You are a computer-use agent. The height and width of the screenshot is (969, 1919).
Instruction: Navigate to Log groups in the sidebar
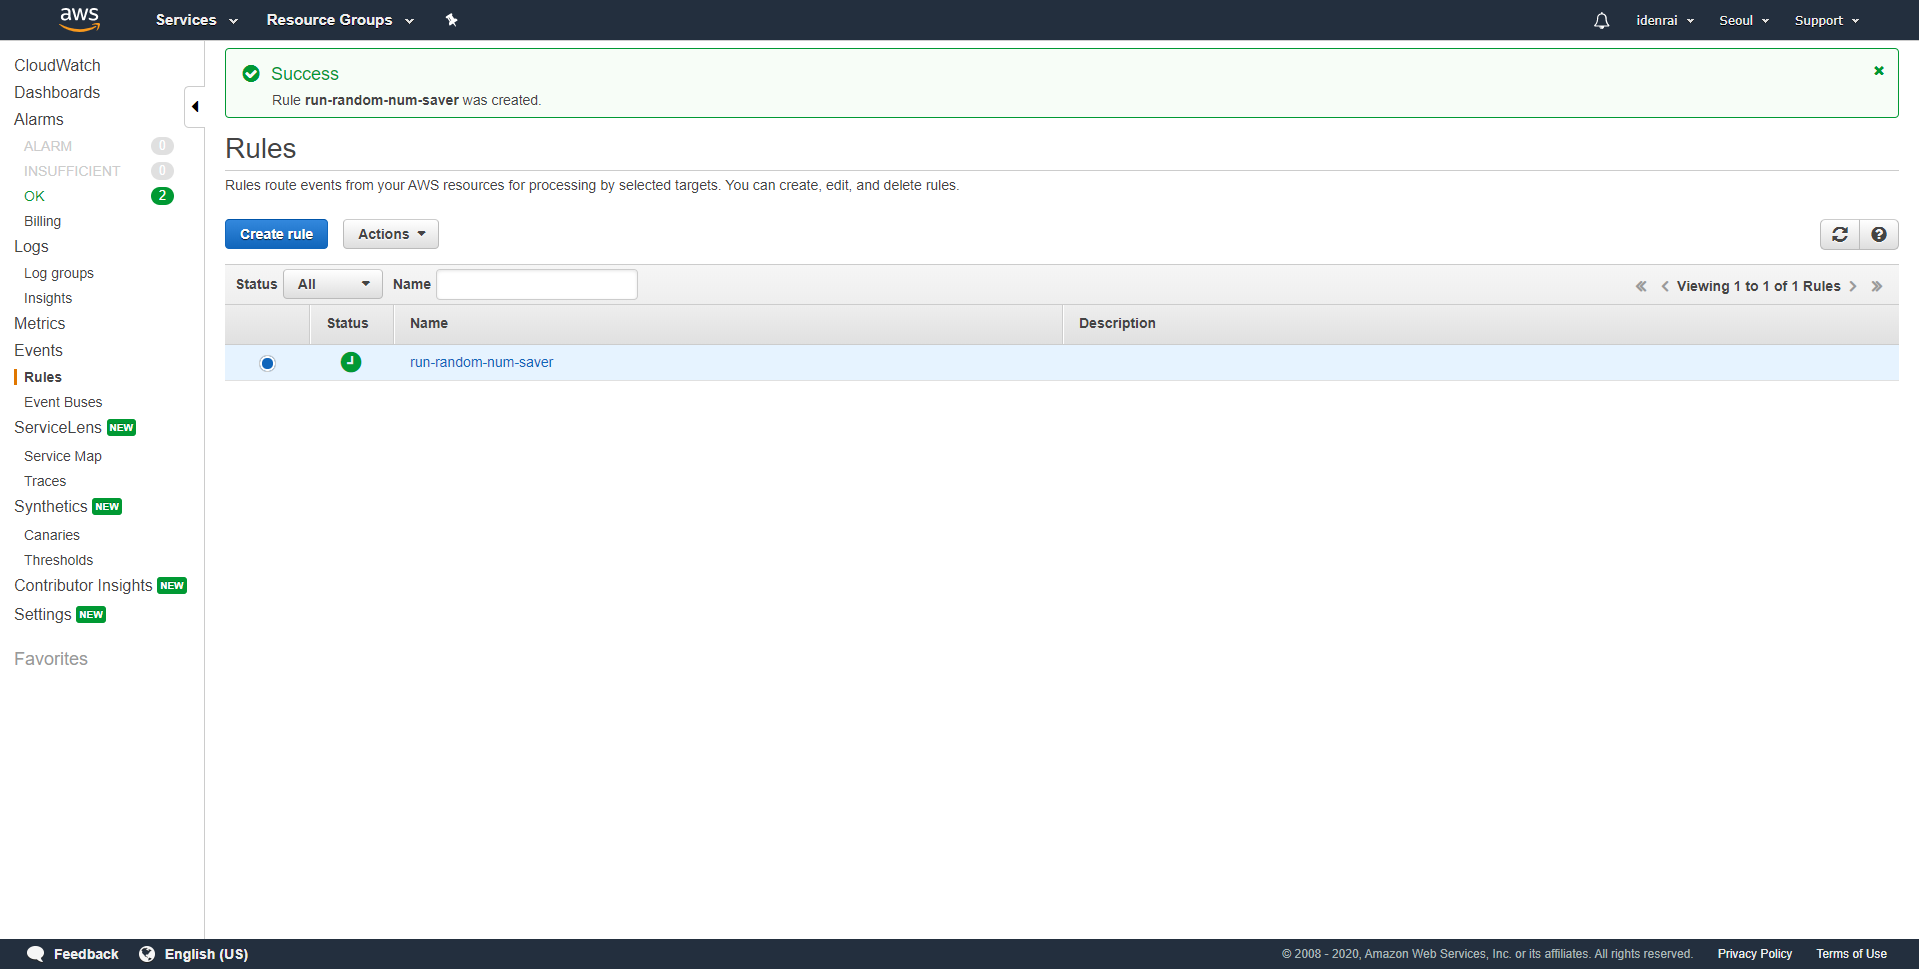(58, 272)
